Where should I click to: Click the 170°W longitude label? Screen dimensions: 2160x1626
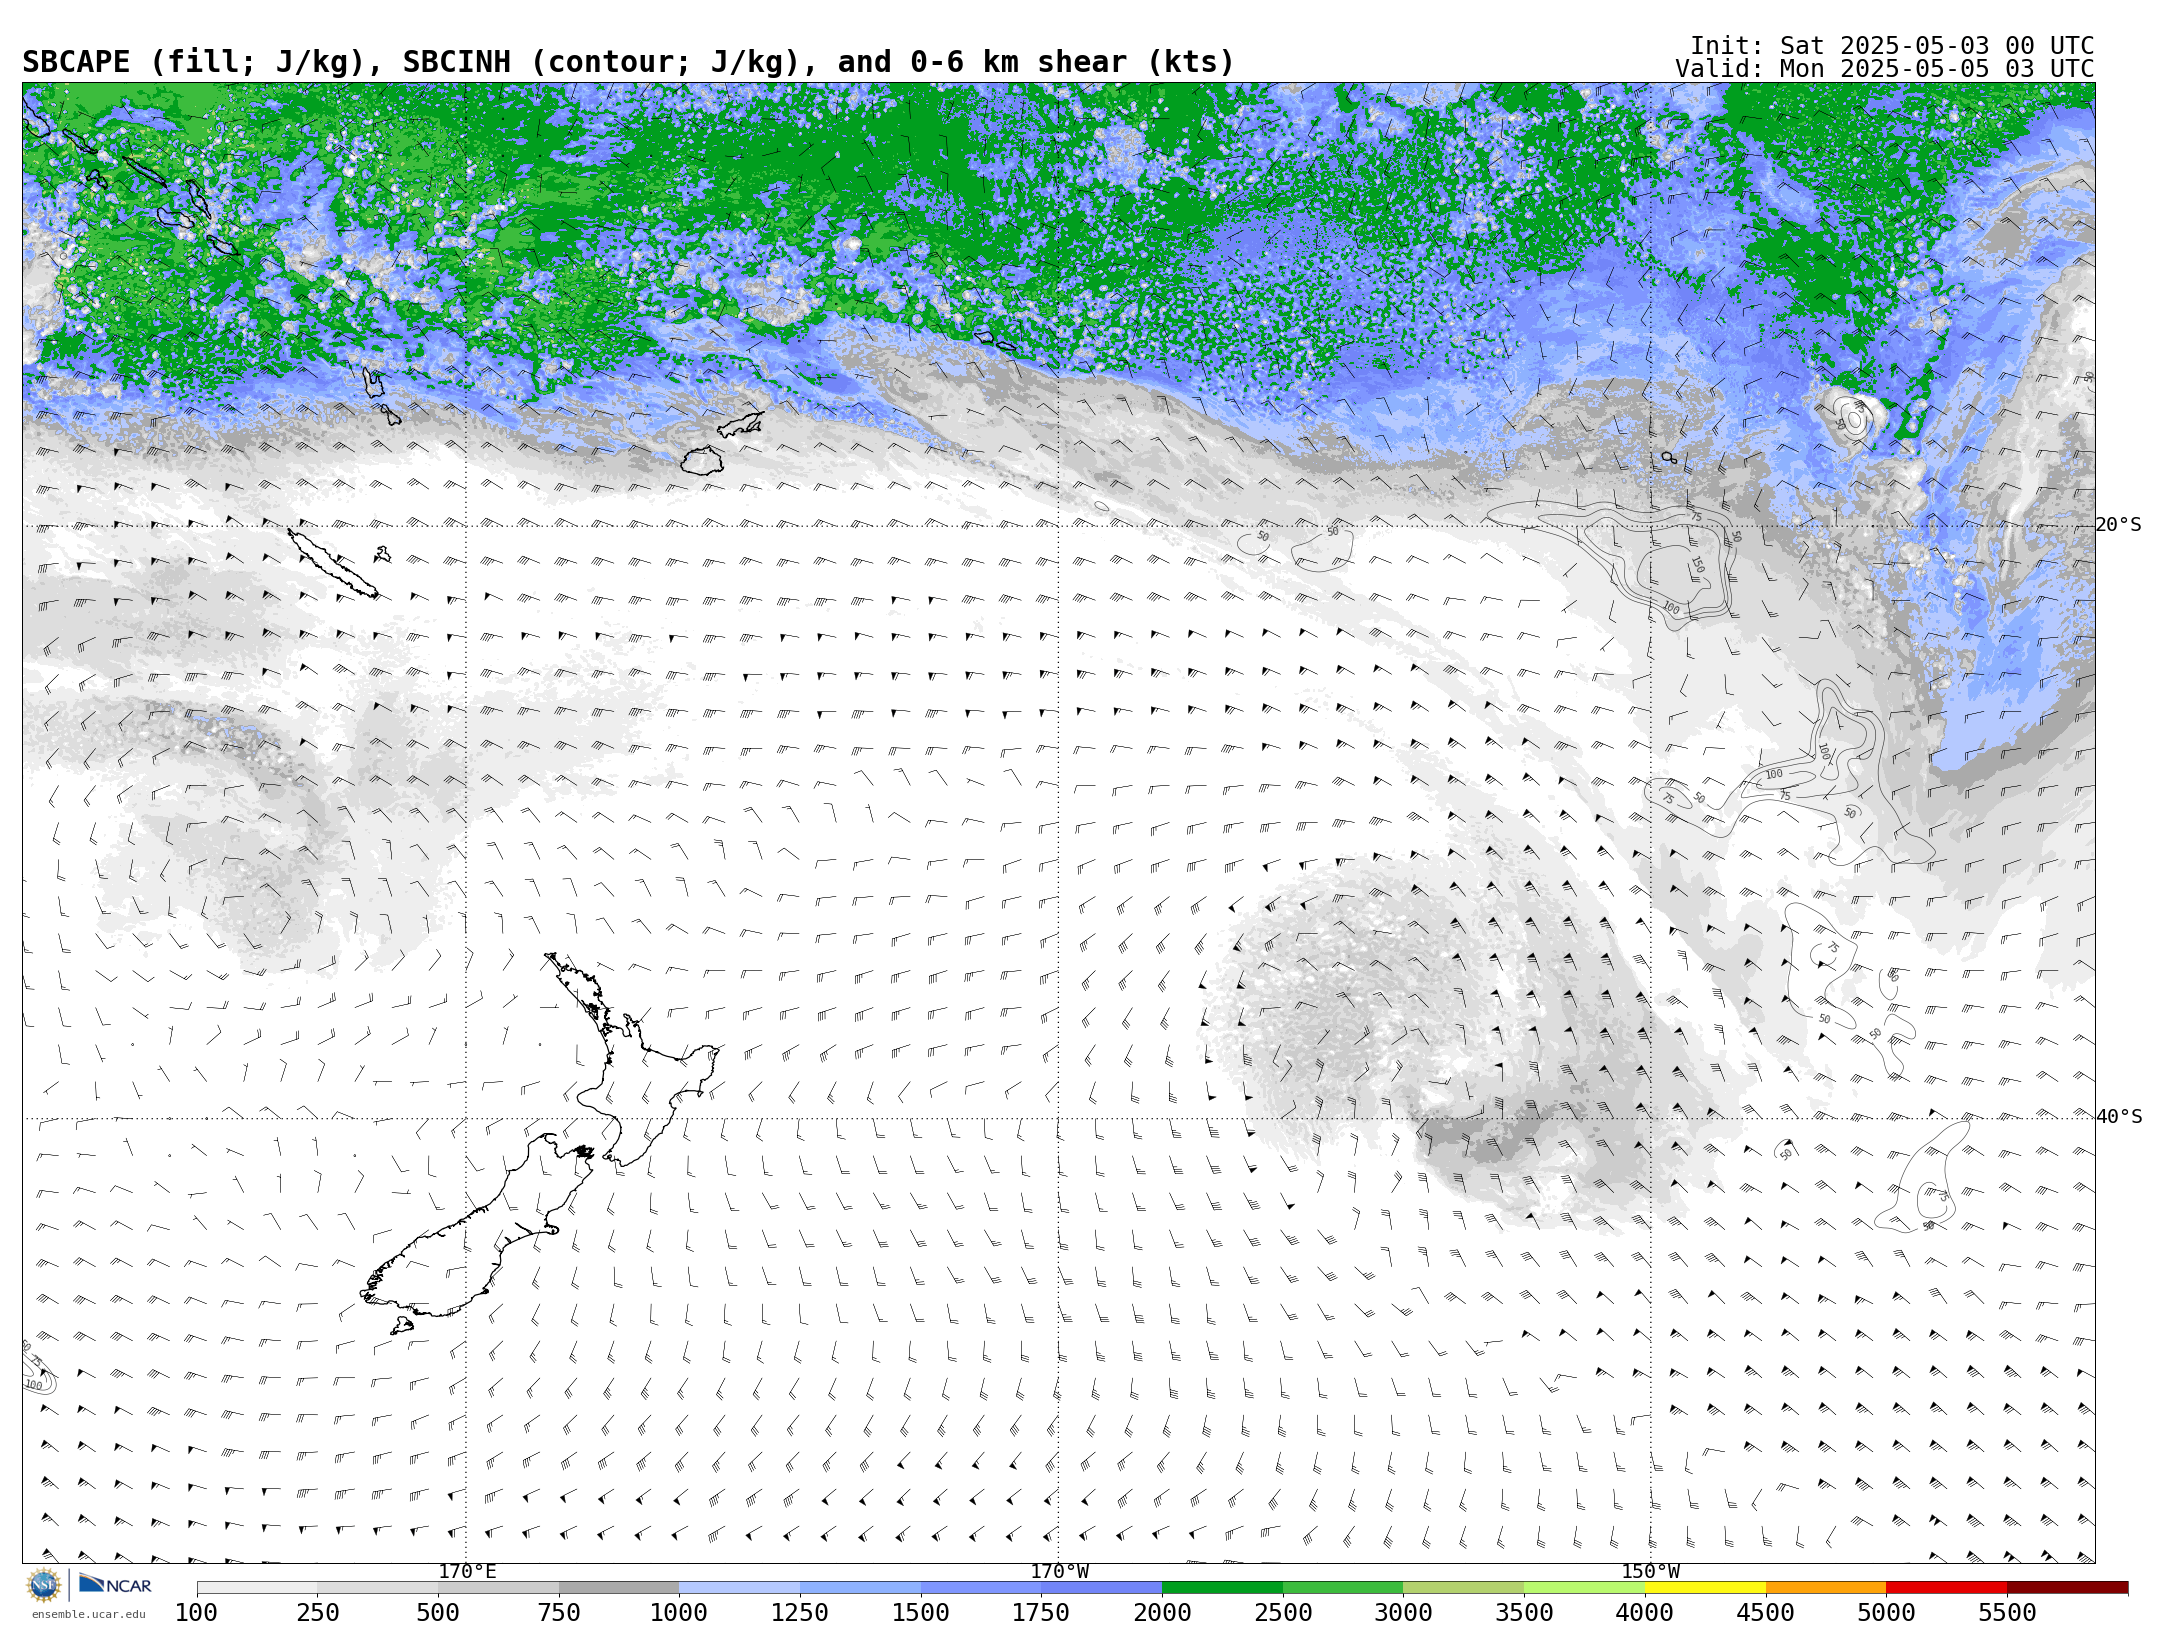pyautogui.click(x=1059, y=1571)
